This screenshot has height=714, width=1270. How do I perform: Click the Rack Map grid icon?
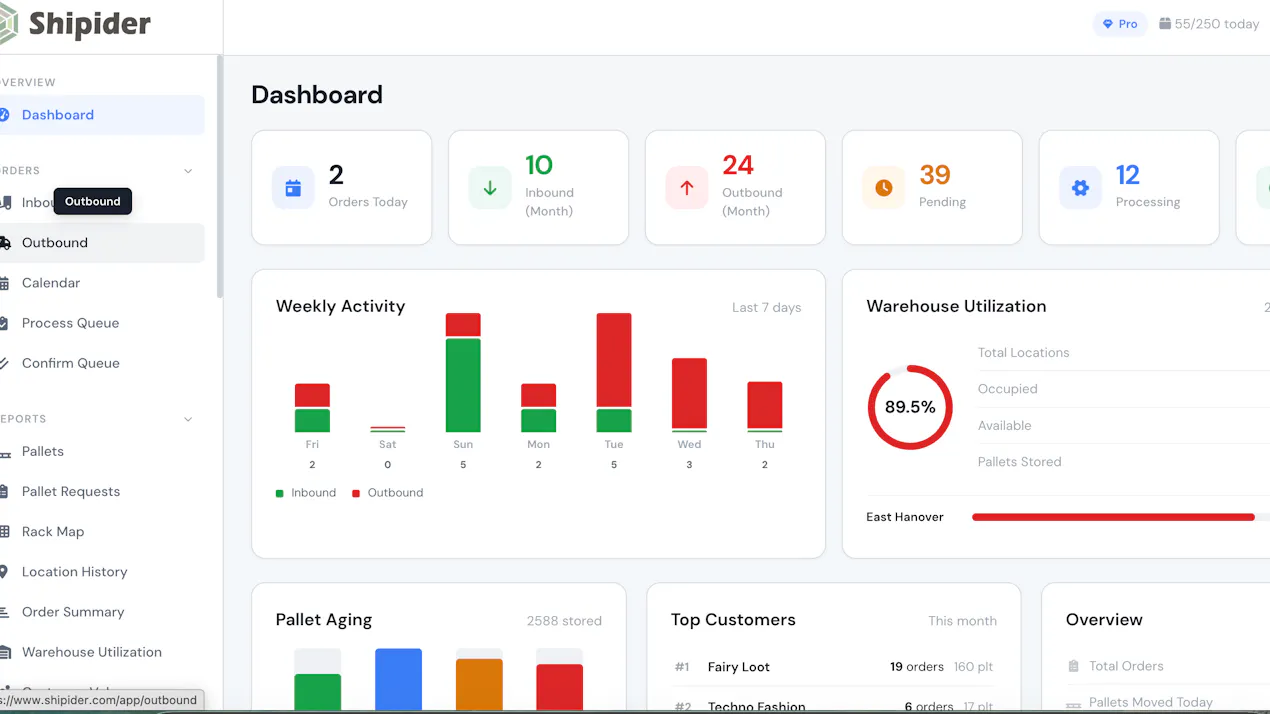(x=4, y=532)
